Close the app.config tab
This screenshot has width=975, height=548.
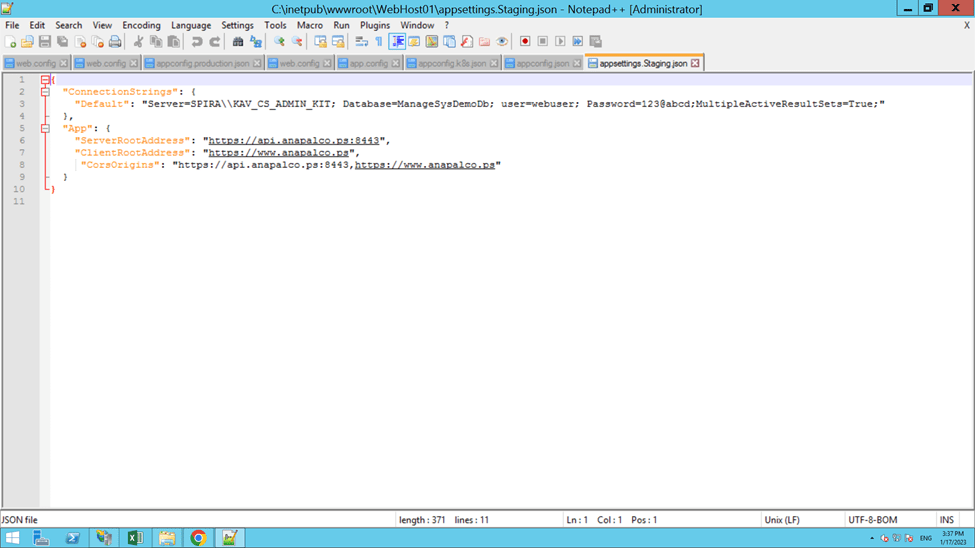[x=395, y=63]
